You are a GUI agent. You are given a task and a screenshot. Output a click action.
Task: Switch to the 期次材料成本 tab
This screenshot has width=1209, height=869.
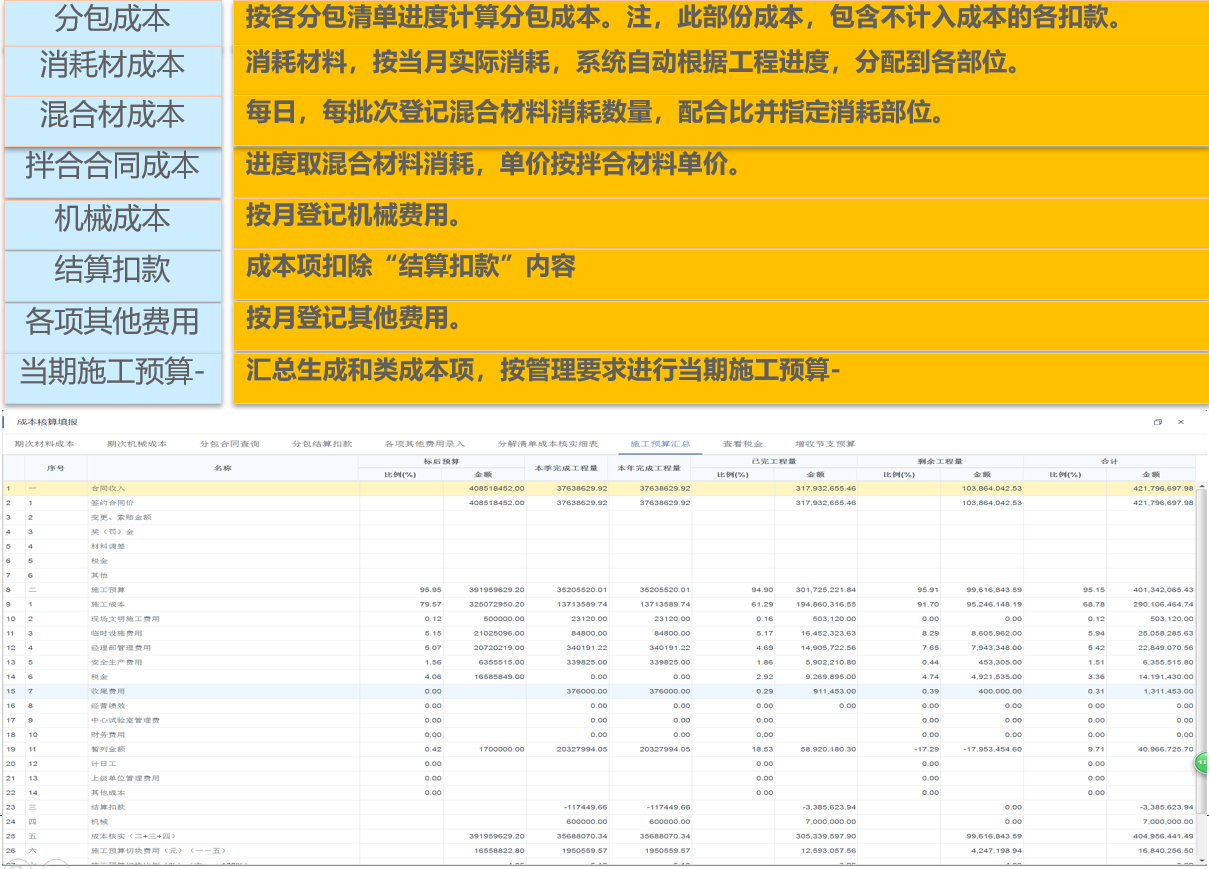pos(44,443)
